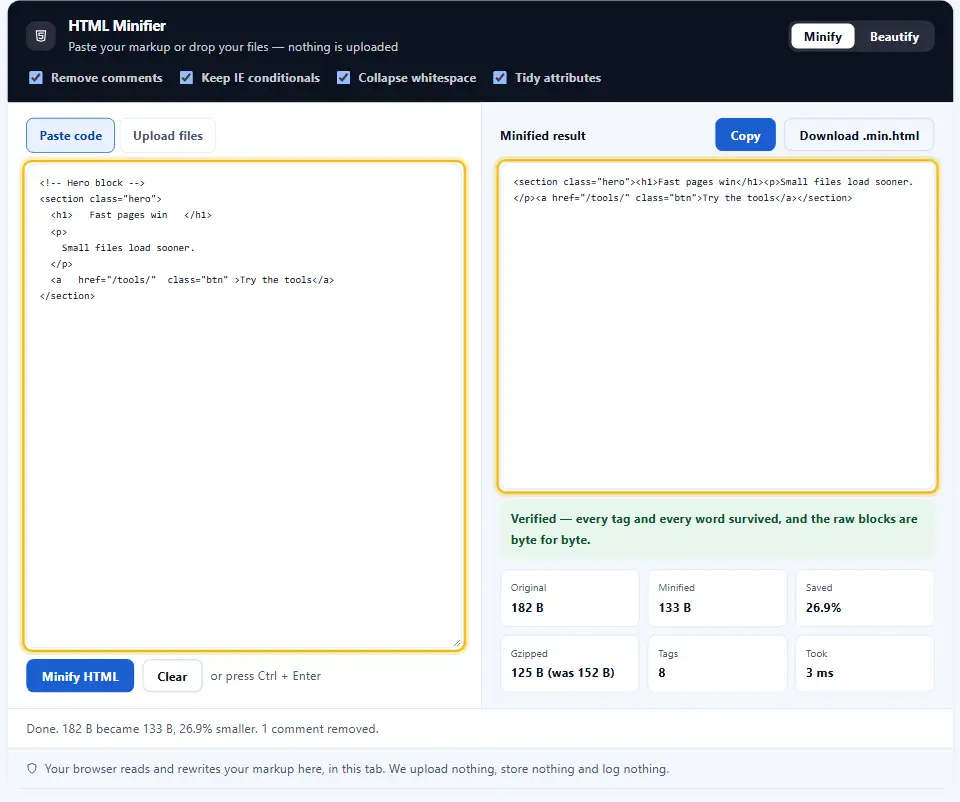Select the Minified 133 B stat card
The height and width of the screenshot is (802, 960).
click(x=717, y=598)
